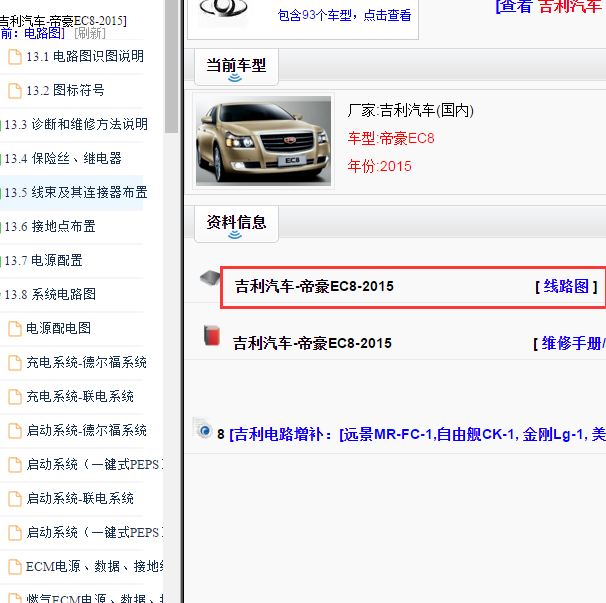The width and height of the screenshot is (606, 603).
Task: Click document icon beside 充电系统-德尔福系统
Action: click(x=15, y=363)
